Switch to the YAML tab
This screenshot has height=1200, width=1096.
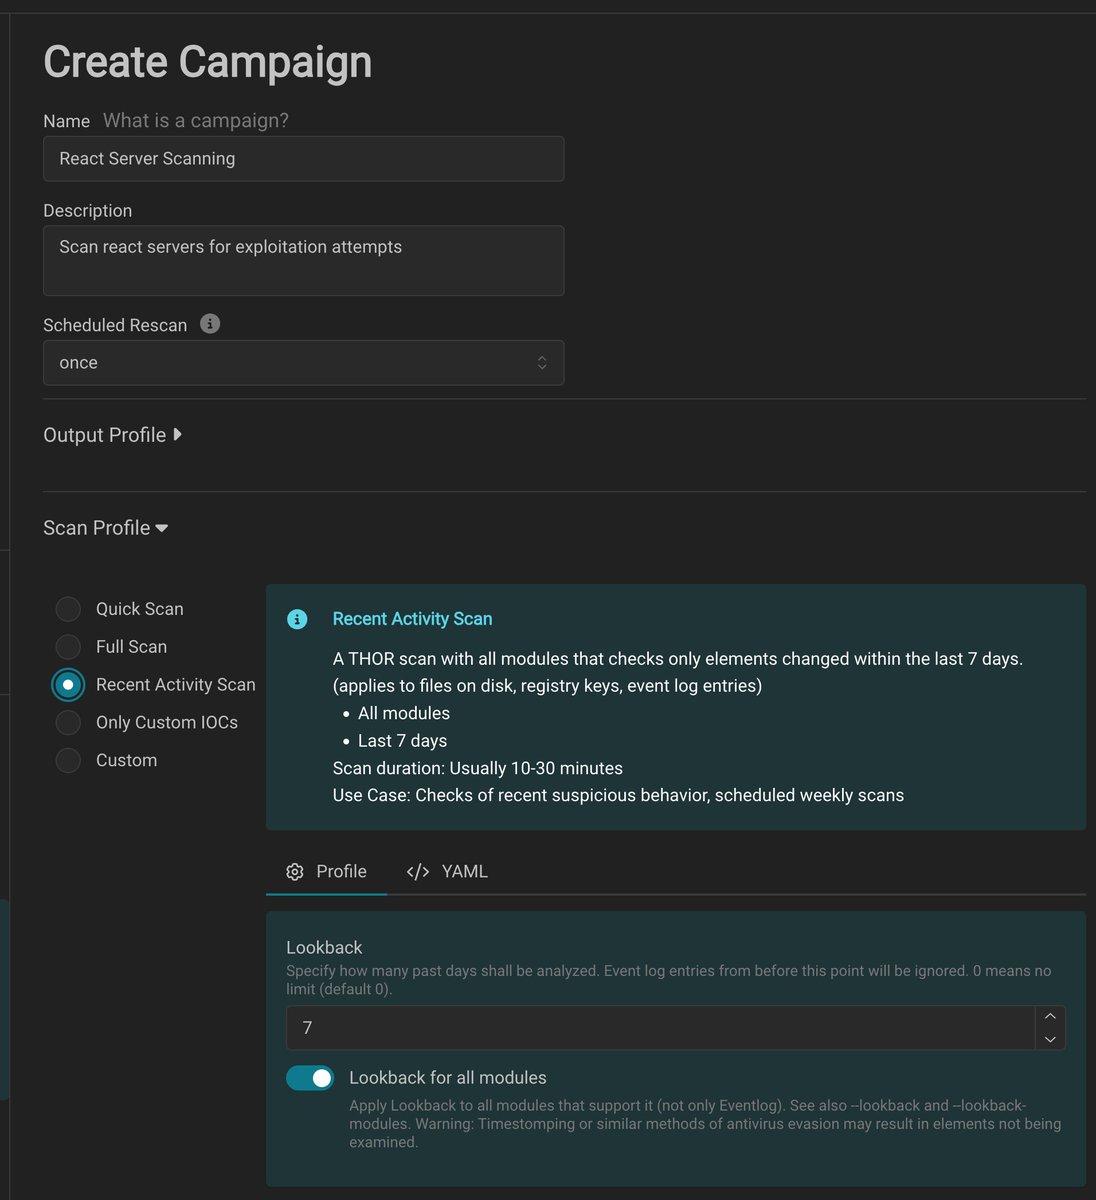(x=447, y=872)
